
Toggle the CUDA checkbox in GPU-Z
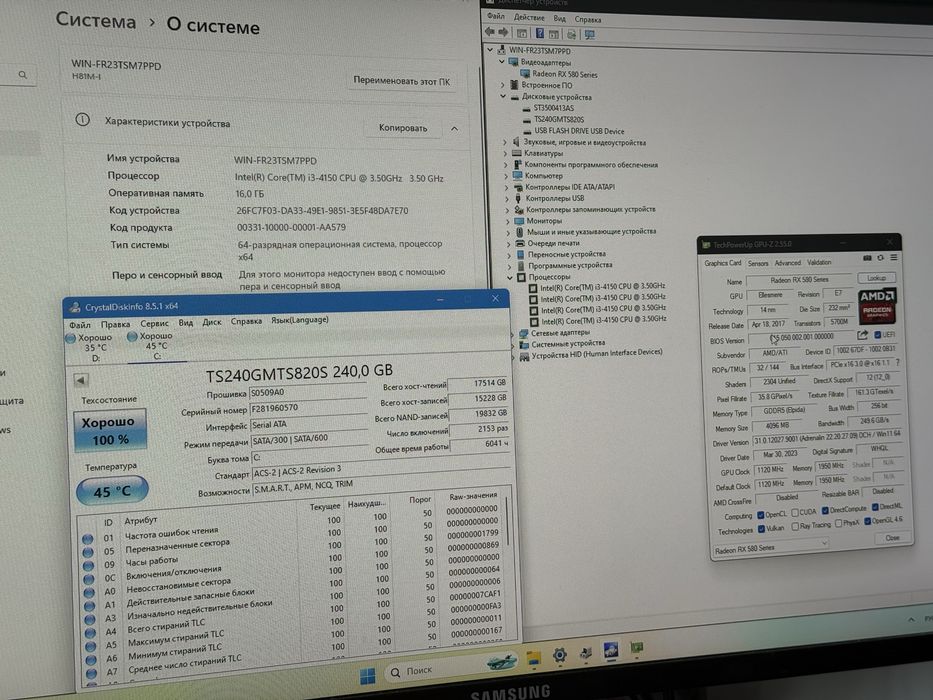794,512
